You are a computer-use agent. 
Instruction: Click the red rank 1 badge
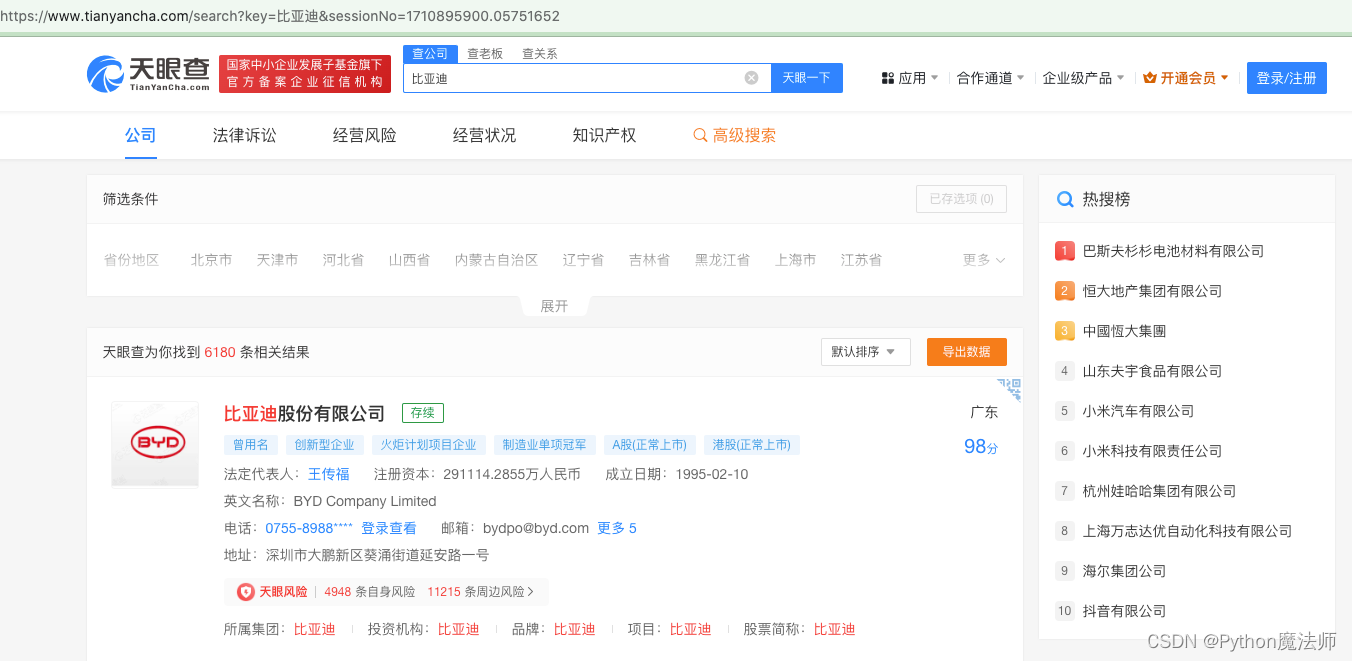pyautogui.click(x=1065, y=251)
